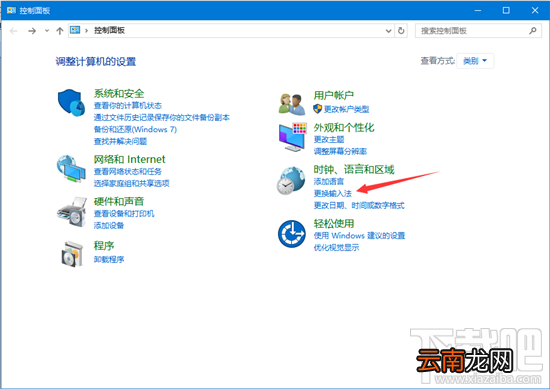This screenshot has width=550, height=389.
Task: Open 使用 Windows 建议的设置 link
Action: [359, 236]
